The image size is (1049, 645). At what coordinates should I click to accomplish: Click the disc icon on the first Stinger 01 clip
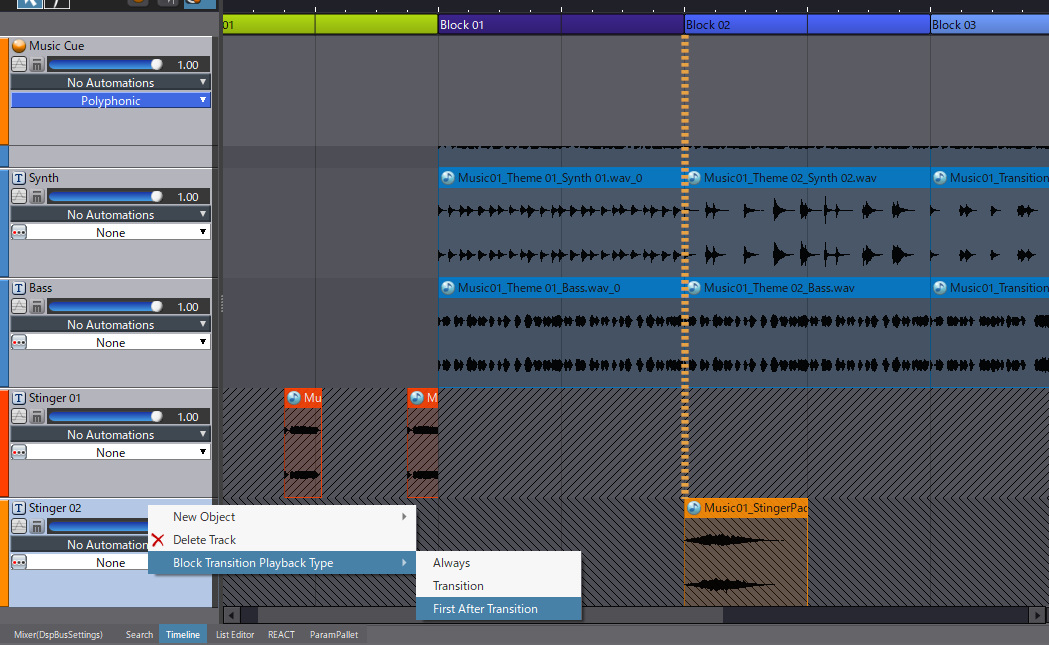pos(294,398)
